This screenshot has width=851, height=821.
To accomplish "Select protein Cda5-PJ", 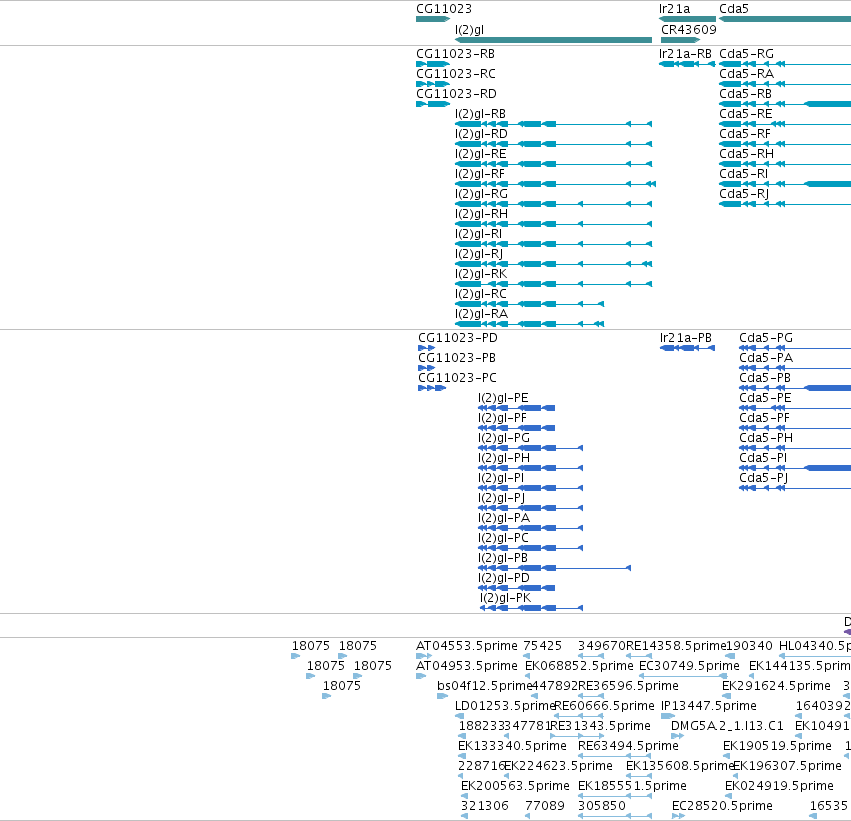I will pos(795,488).
